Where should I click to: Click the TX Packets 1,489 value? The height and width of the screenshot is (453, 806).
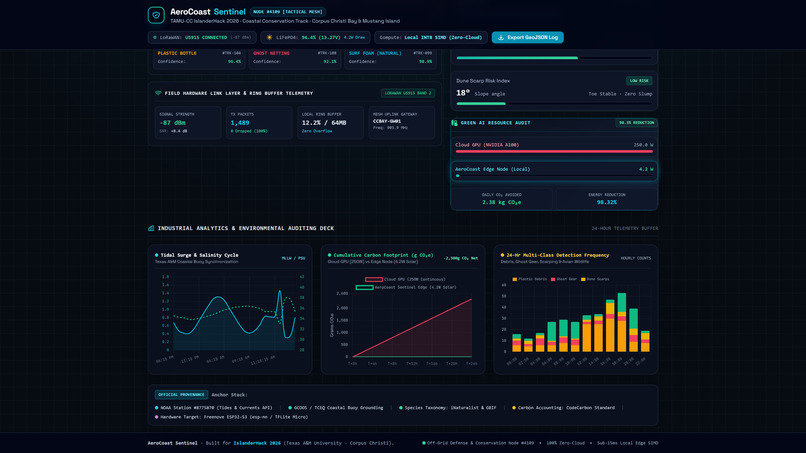point(240,123)
